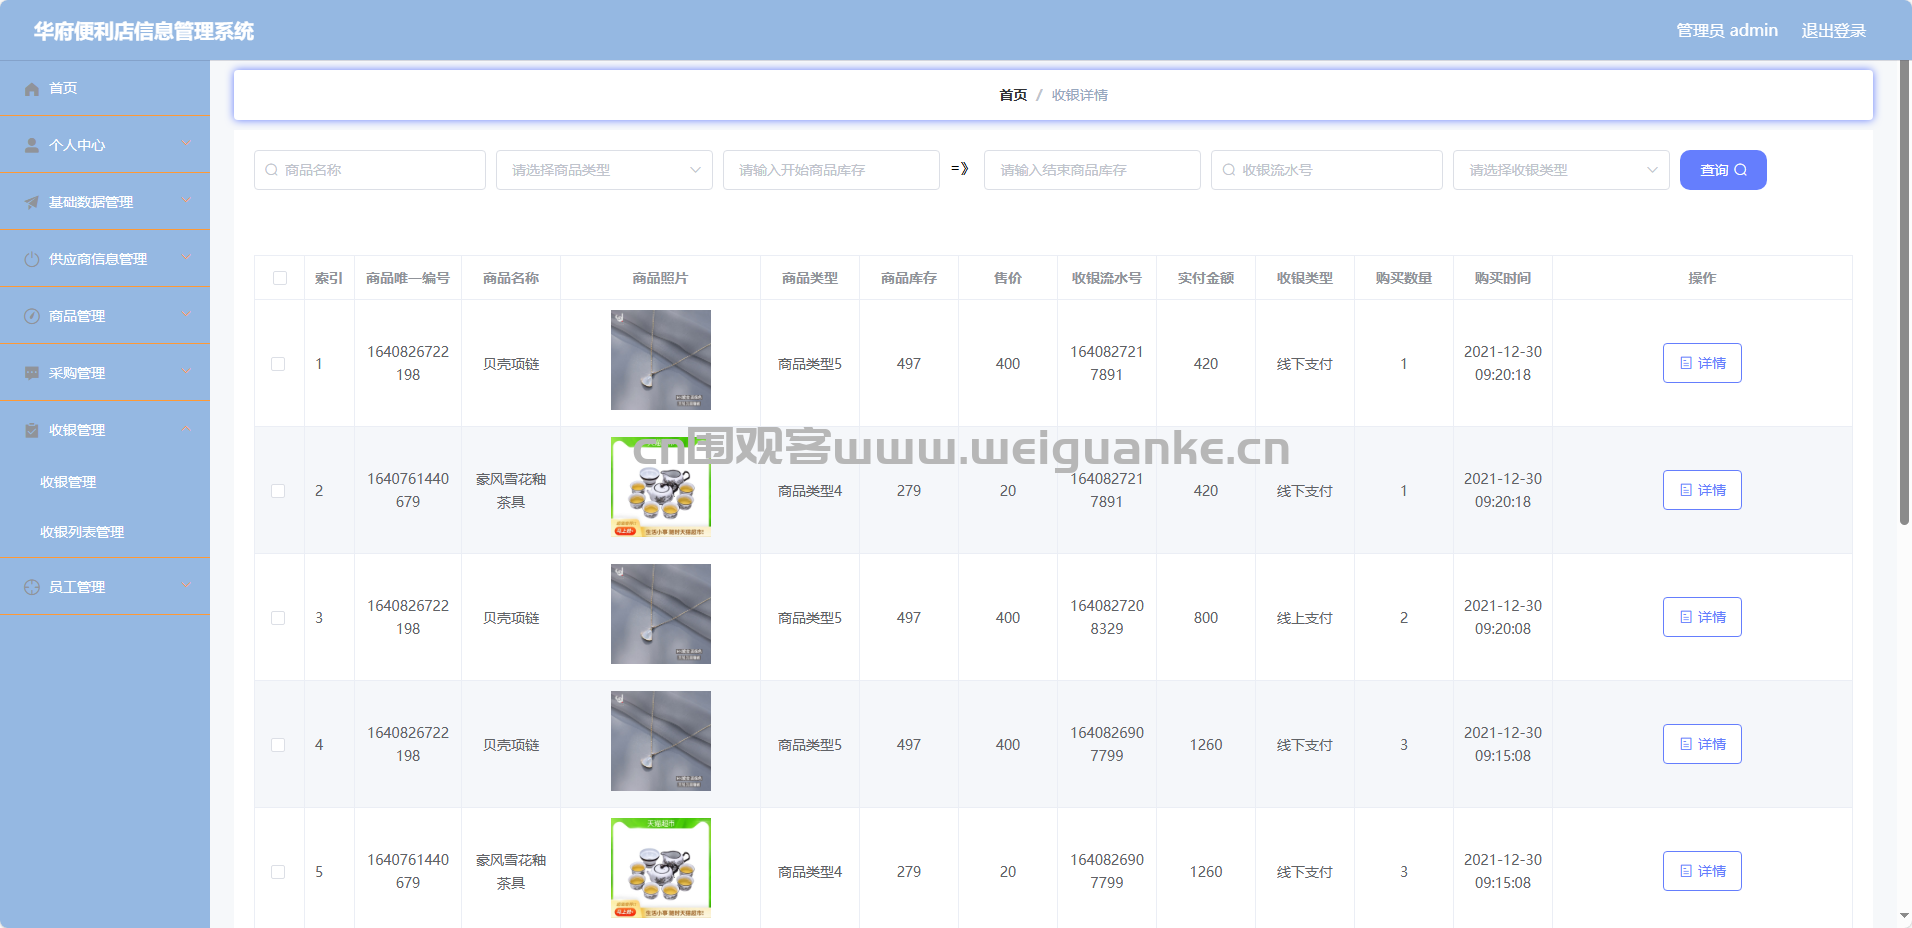Click the clipboard icon beside 收银管理

click(32, 430)
